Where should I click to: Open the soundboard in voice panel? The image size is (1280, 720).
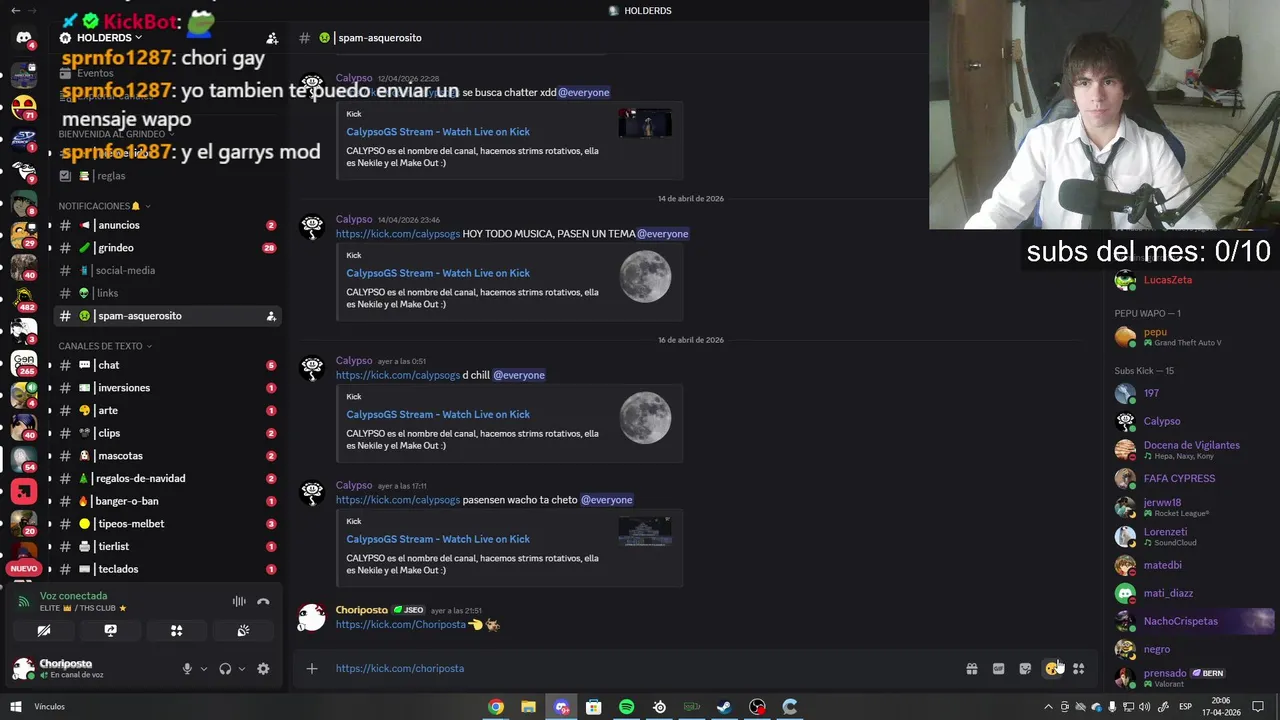[x=243, y=631]
